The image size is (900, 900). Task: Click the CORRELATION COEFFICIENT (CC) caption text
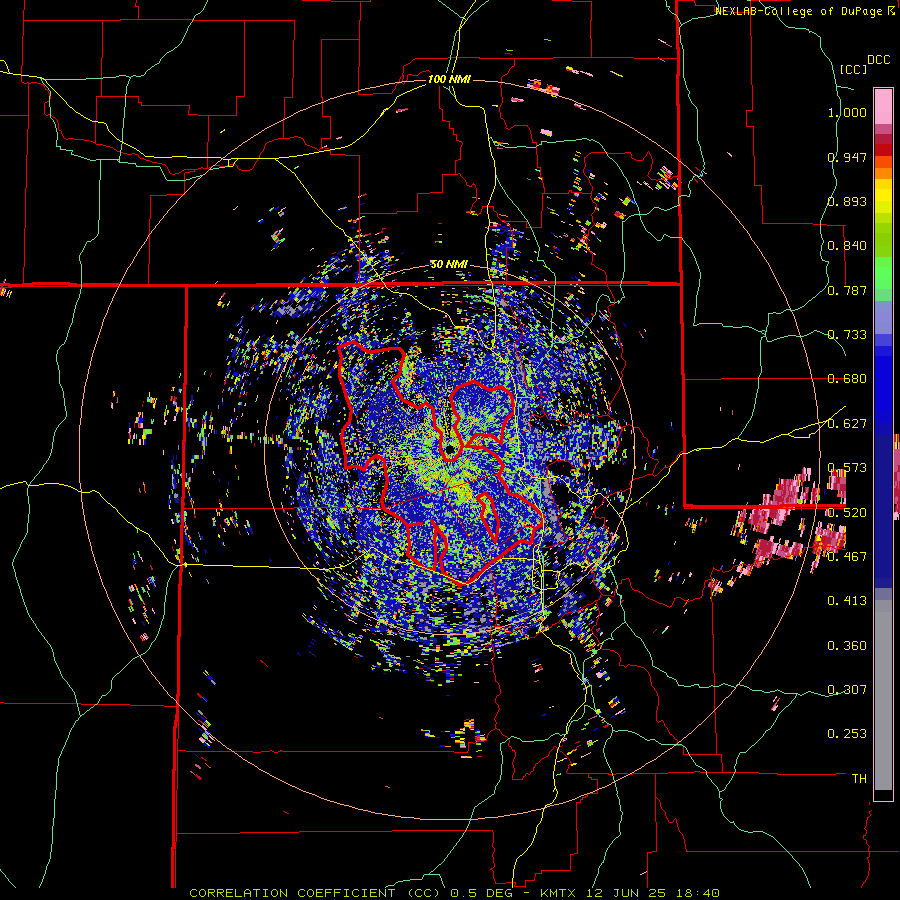coord(314,893)
